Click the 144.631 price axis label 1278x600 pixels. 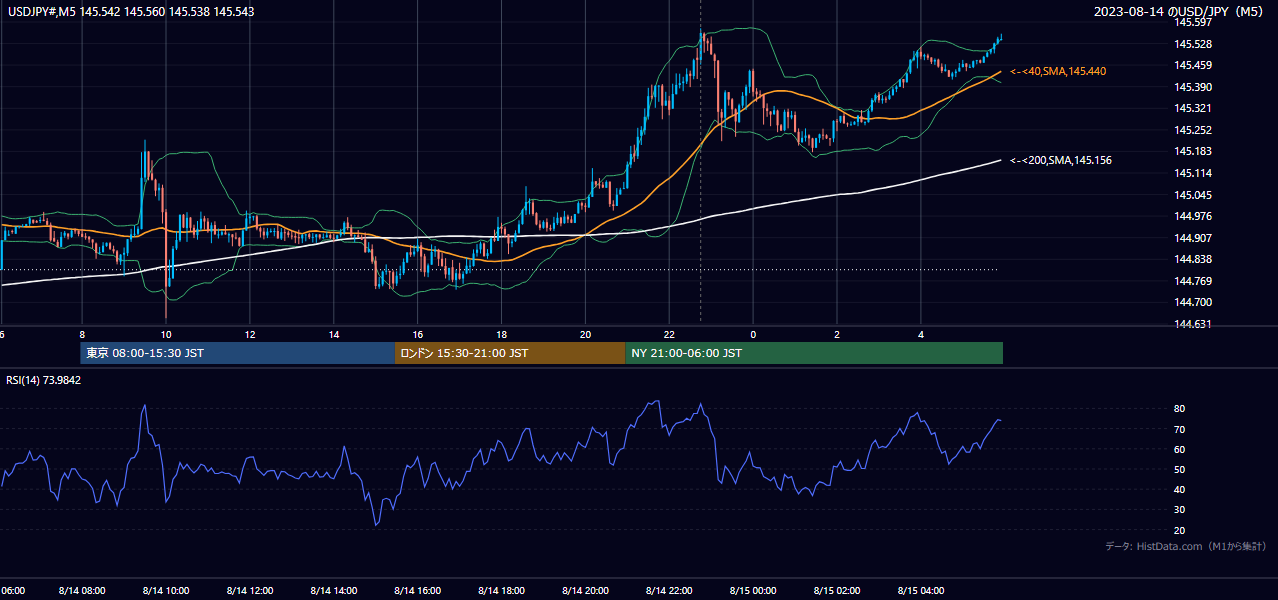pos(1193,324)
